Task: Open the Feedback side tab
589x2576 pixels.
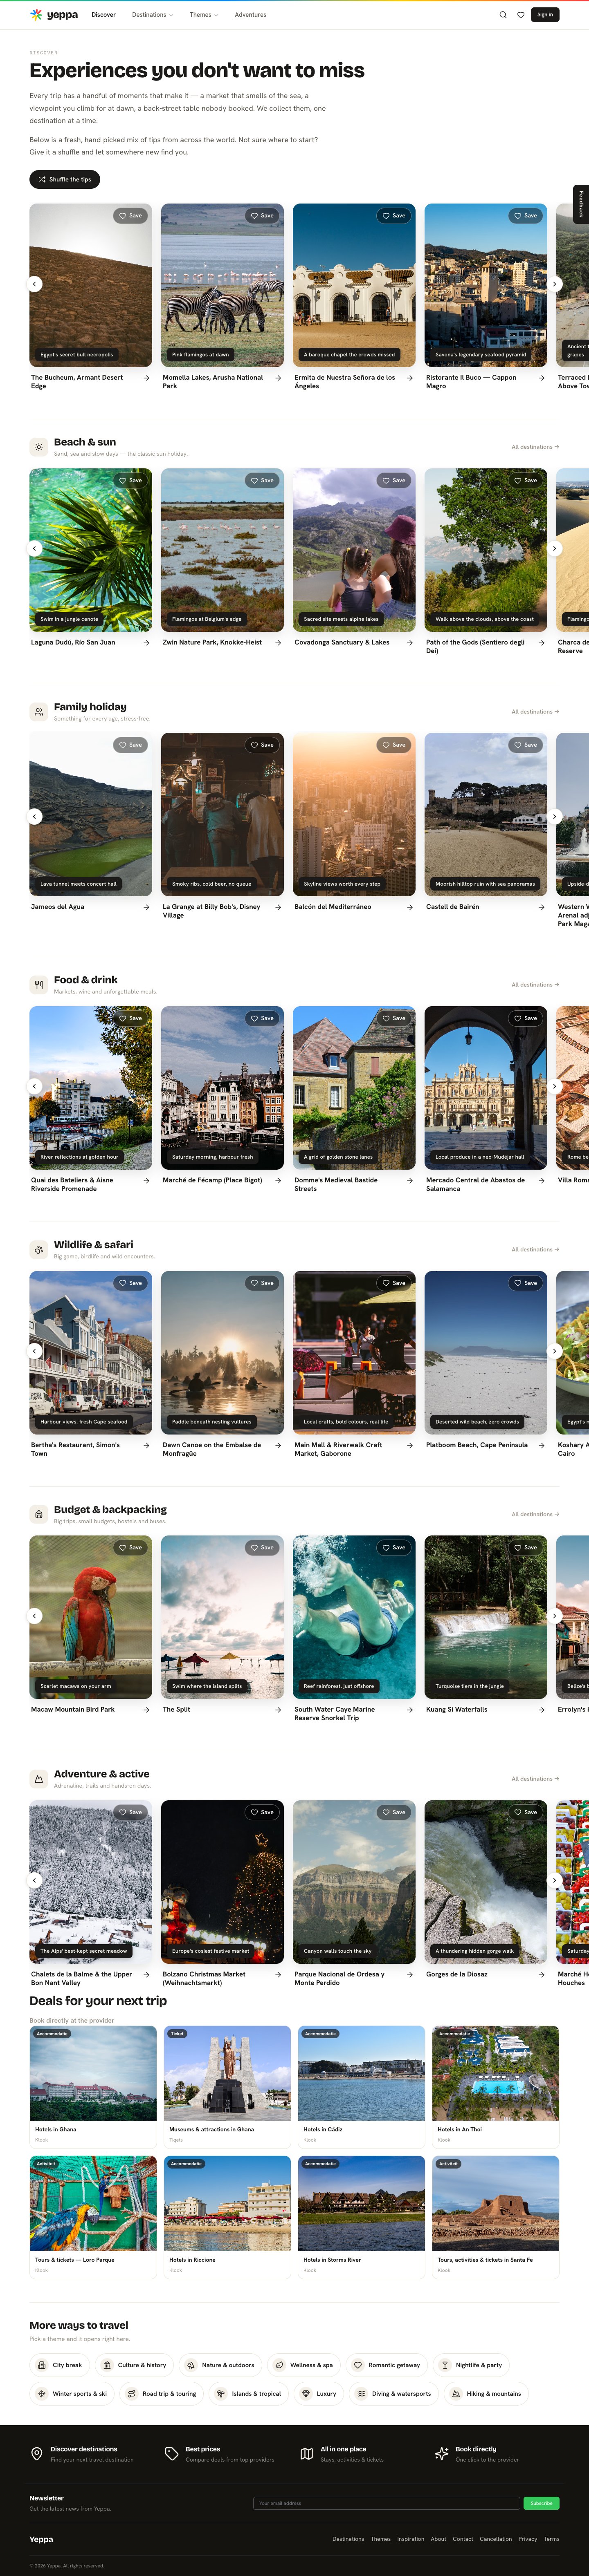Action: click(x=581, y=204)
